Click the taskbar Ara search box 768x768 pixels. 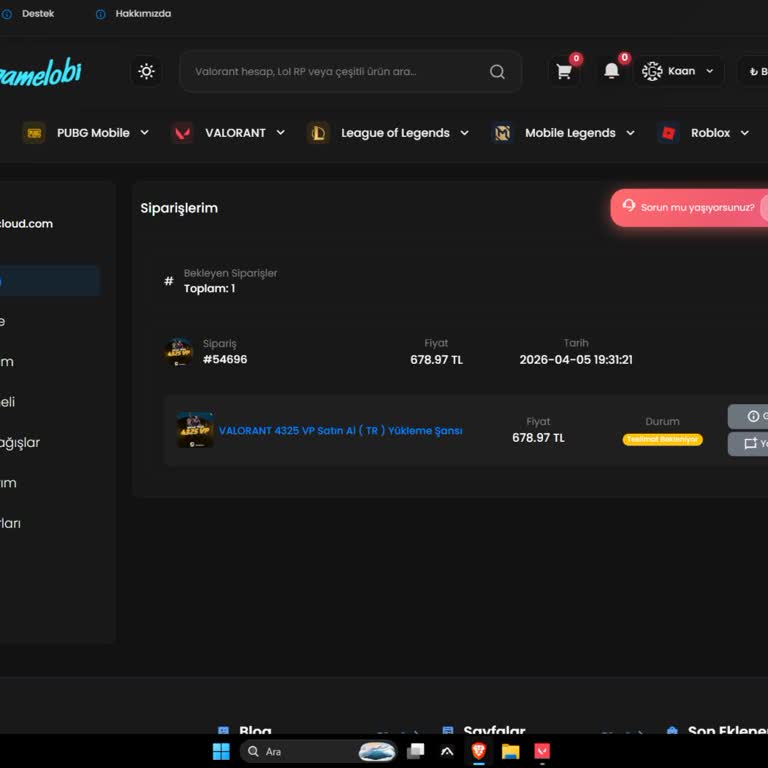pos(317,751)
